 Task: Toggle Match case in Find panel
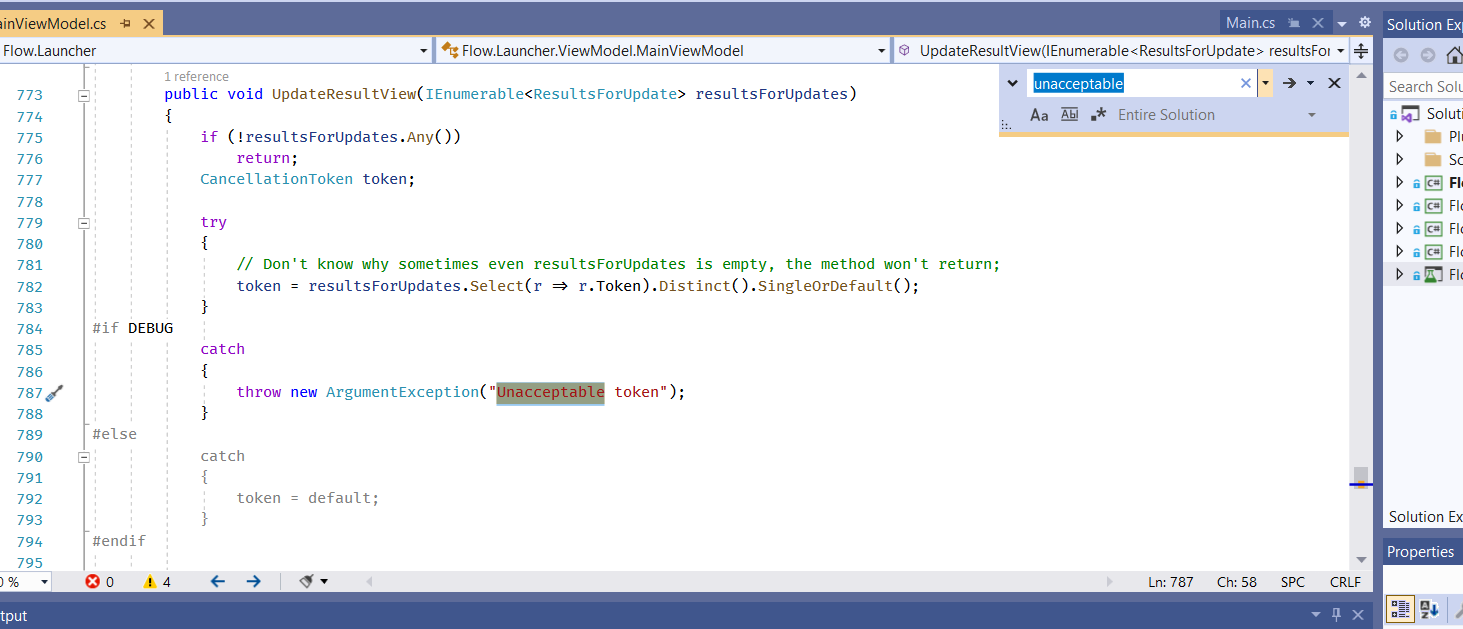(1039, 115)
